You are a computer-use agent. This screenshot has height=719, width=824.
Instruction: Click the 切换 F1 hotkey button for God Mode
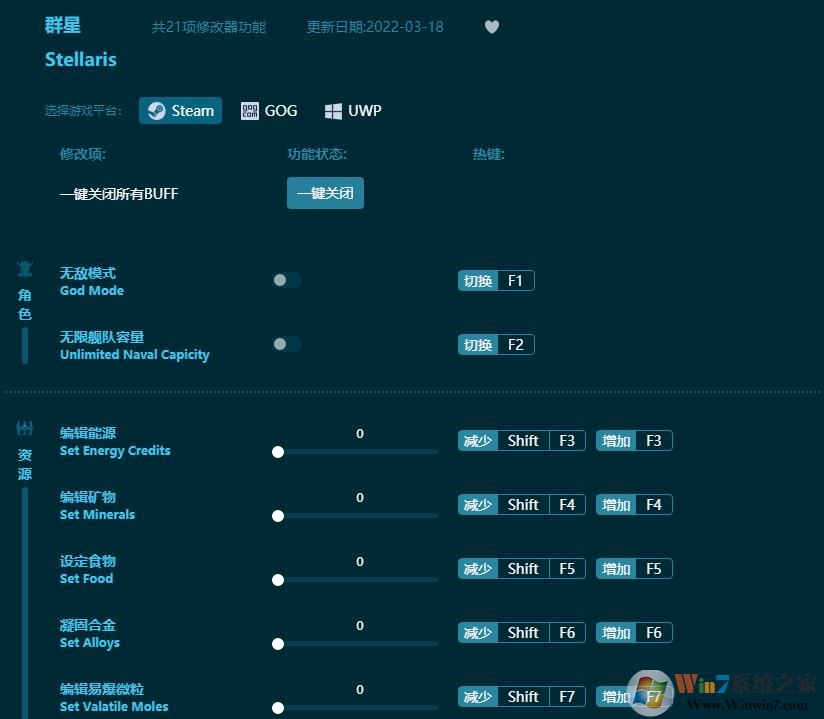coord(496,281)
